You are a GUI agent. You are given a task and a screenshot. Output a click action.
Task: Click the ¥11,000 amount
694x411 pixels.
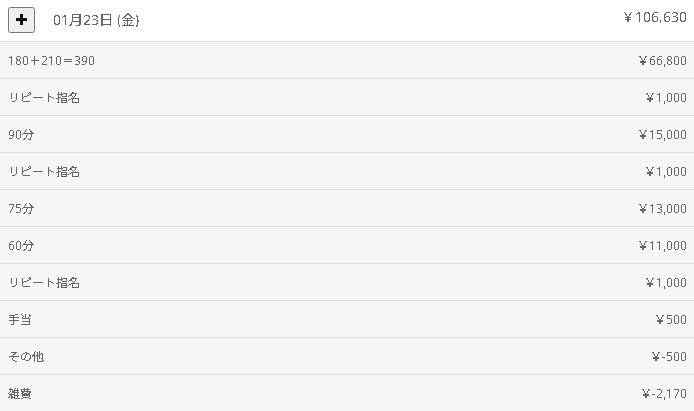point(662,246)
